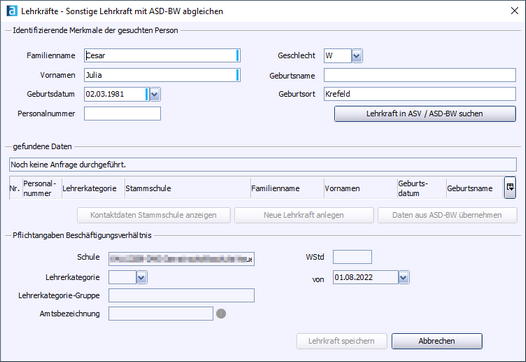This screenshot has height=362, width=526.
Task: Click the Geschlecht field showing W
Action: (x=337, y=56)
